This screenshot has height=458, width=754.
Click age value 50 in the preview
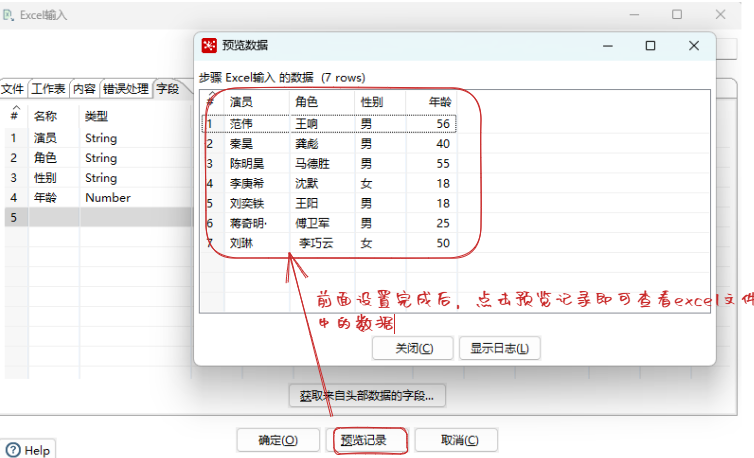point(443,243)
